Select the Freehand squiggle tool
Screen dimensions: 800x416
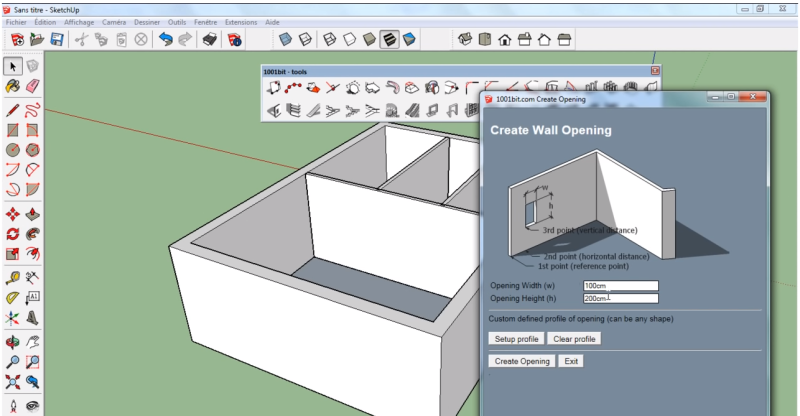33,110
